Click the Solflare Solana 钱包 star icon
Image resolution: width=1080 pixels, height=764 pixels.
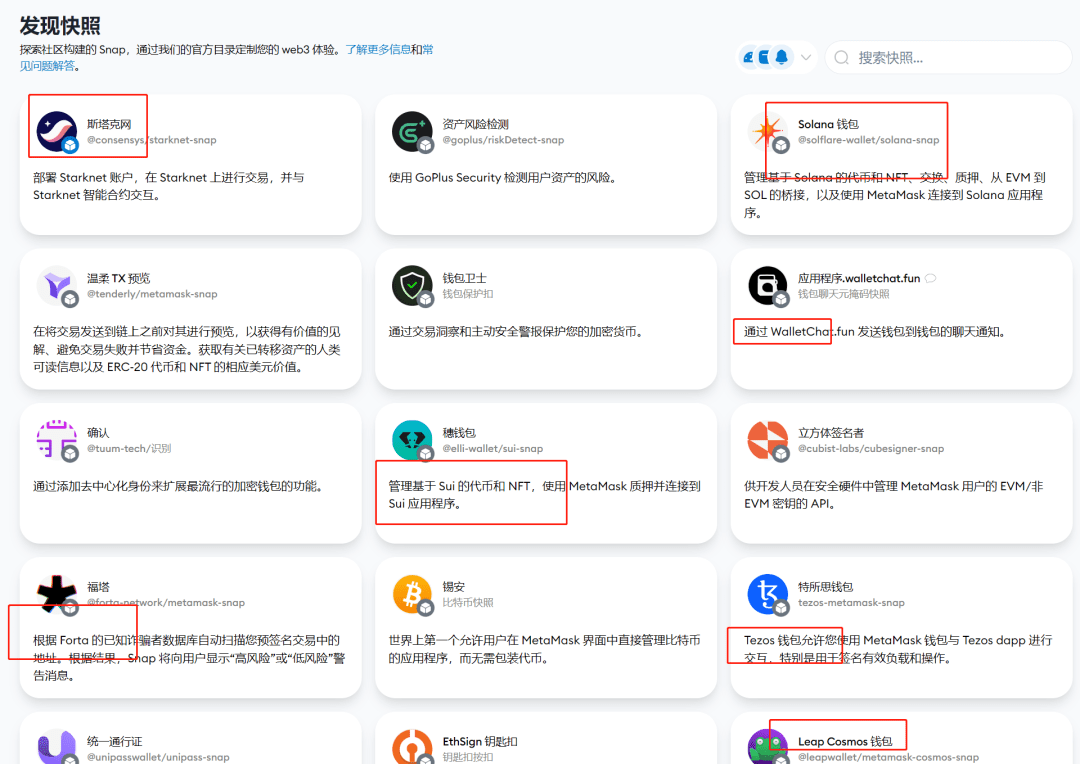(767, 131)
